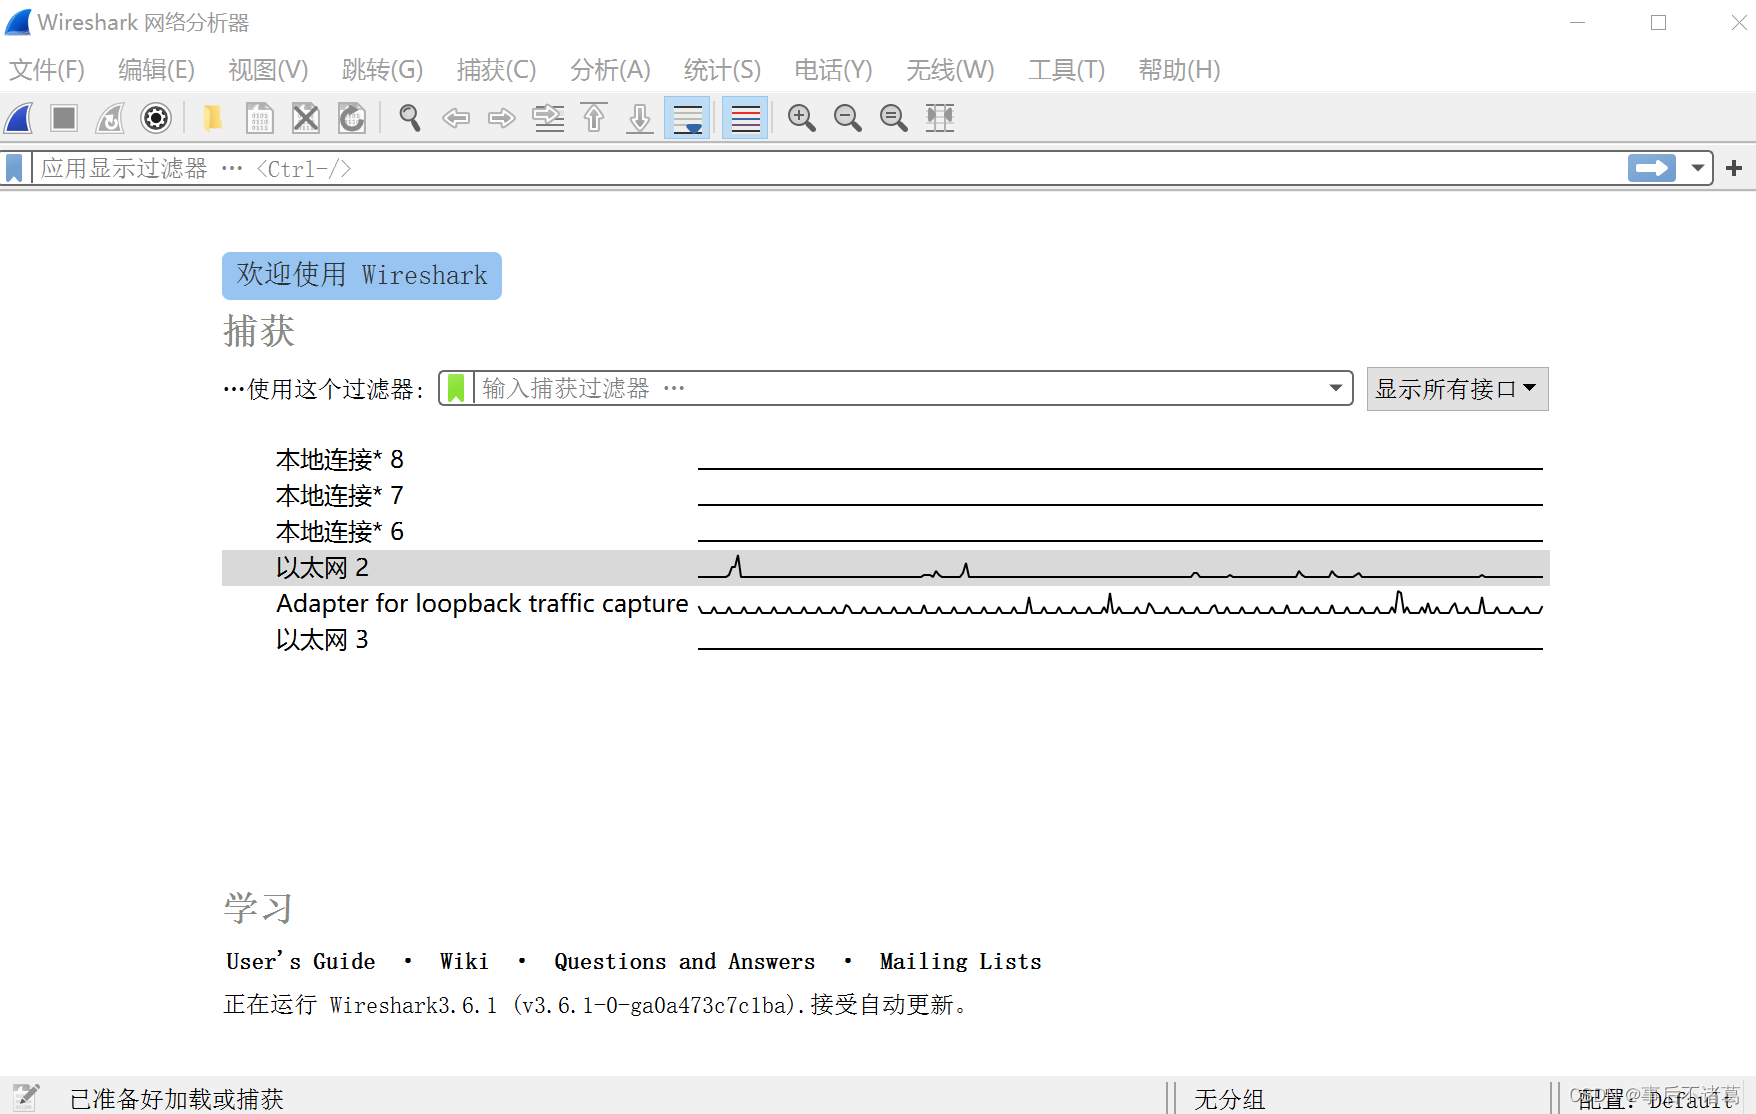The width and height of the screenshot is (1756, 1114).
Task: Open the 捕获(C) menu
Action: pyautogui.click(x=496, y=70)
